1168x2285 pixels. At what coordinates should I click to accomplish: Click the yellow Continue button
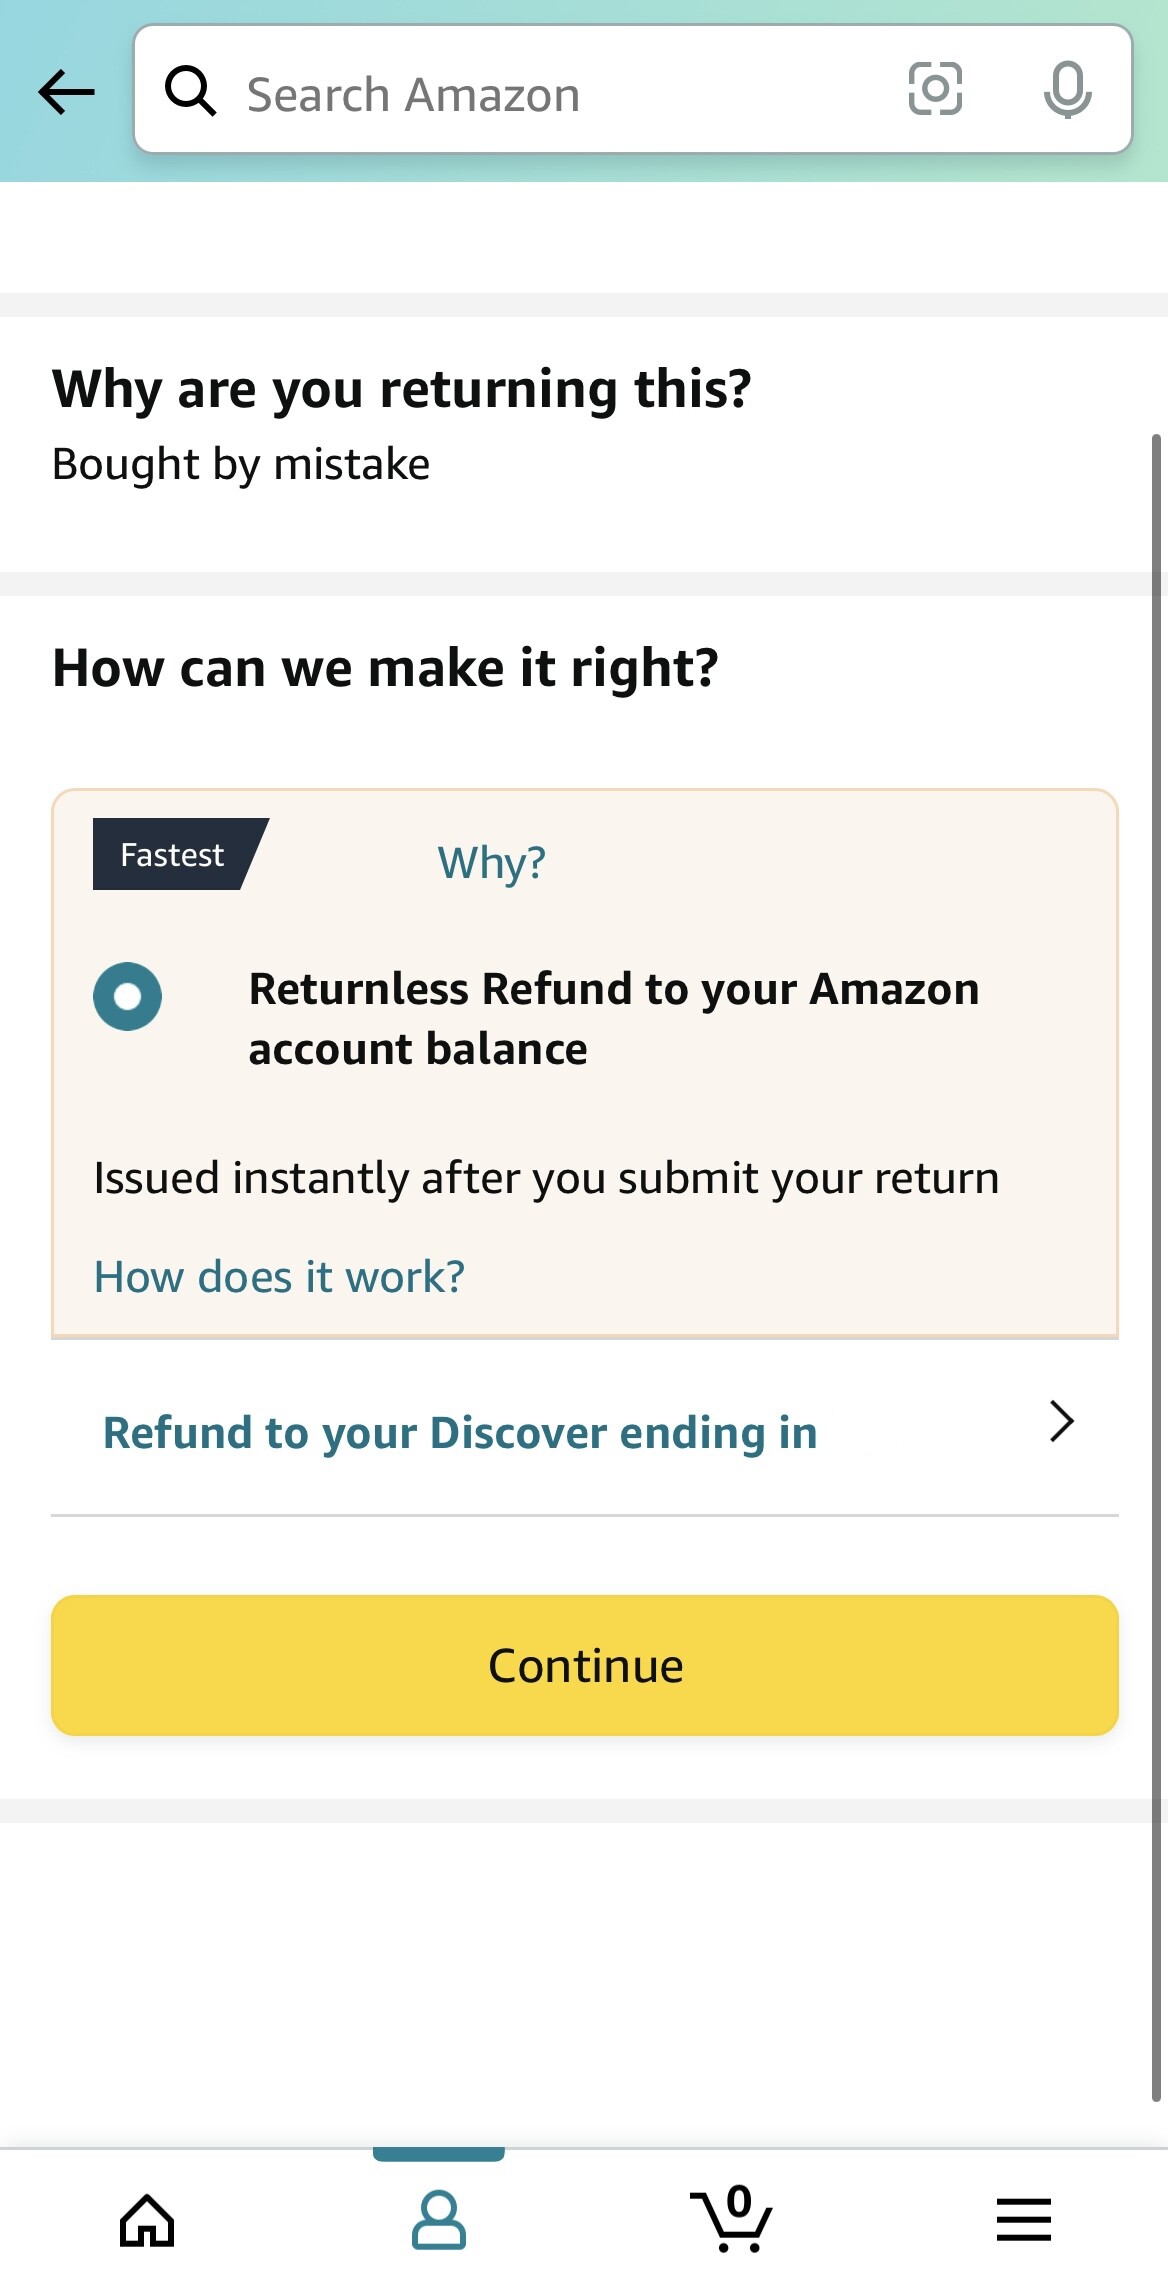point(585,1665)
